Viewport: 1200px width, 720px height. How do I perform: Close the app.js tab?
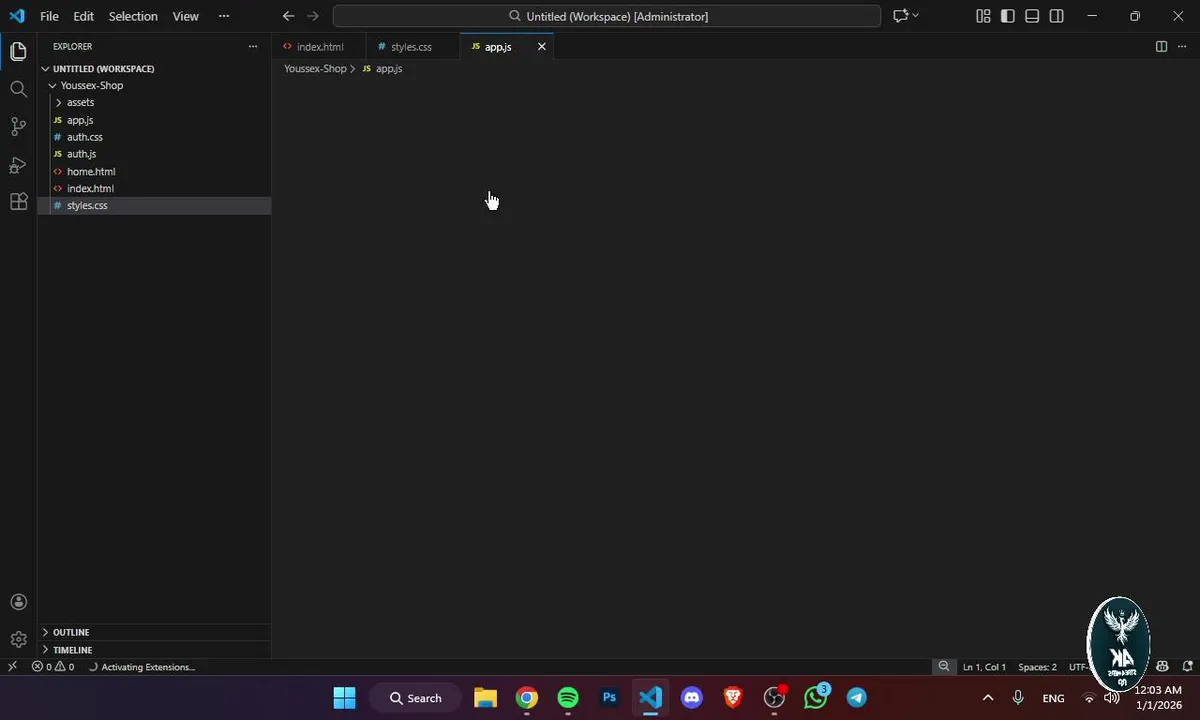(x=542, y=47)
